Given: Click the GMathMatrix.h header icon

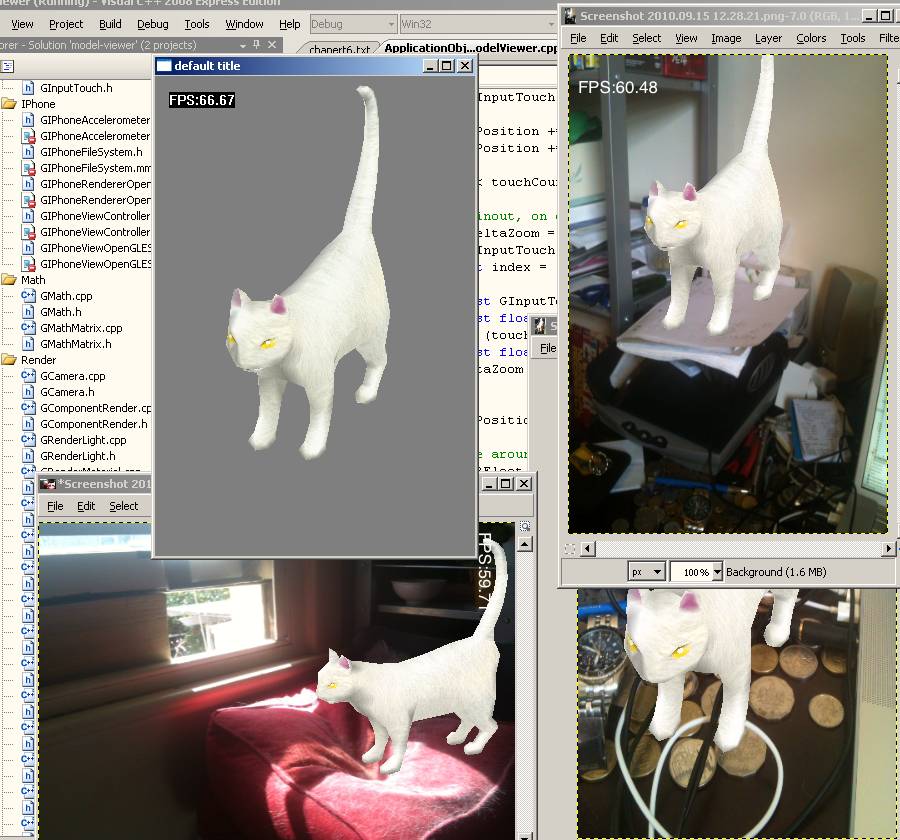Looking at the screenshot, I should pos(28,344).
